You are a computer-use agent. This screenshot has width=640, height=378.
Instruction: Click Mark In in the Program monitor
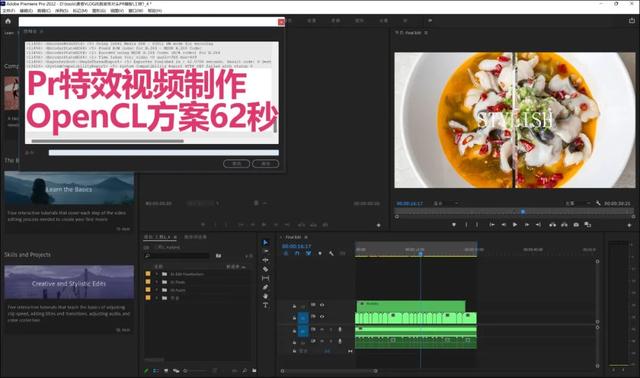[466, 225]
